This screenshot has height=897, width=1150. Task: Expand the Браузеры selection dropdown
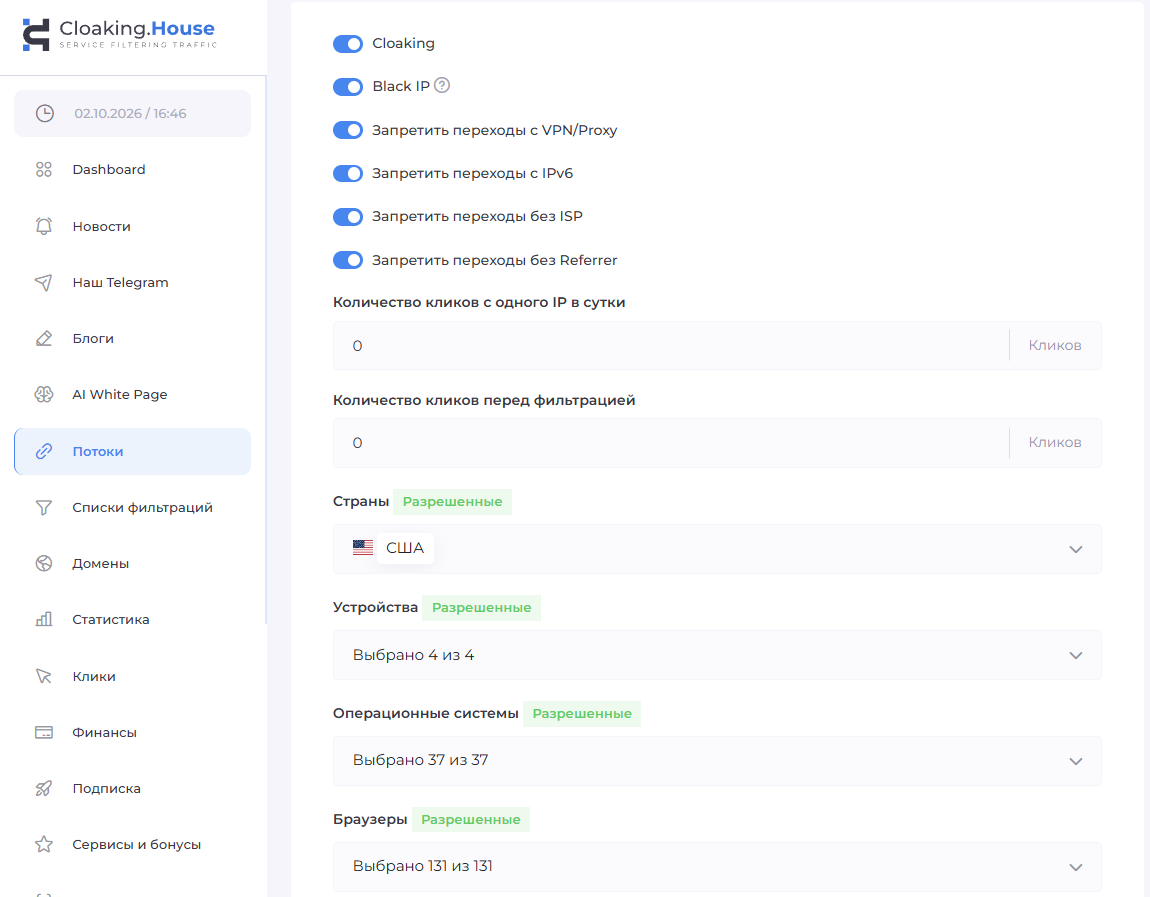(717, 866)
